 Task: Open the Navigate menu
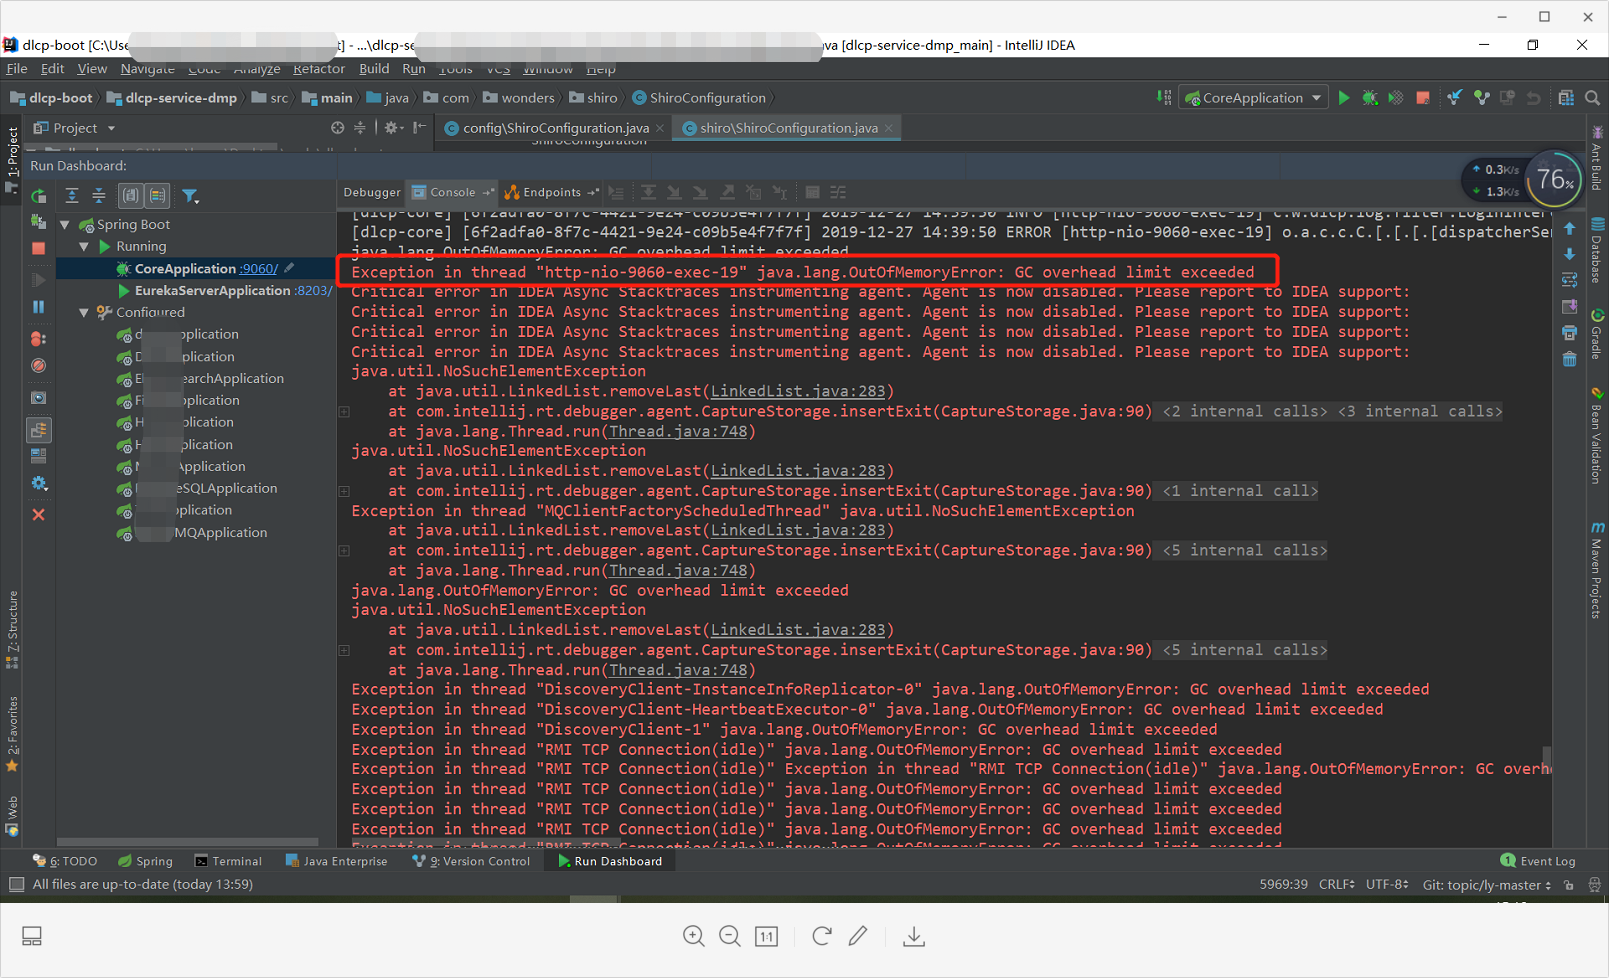[147, 68]
